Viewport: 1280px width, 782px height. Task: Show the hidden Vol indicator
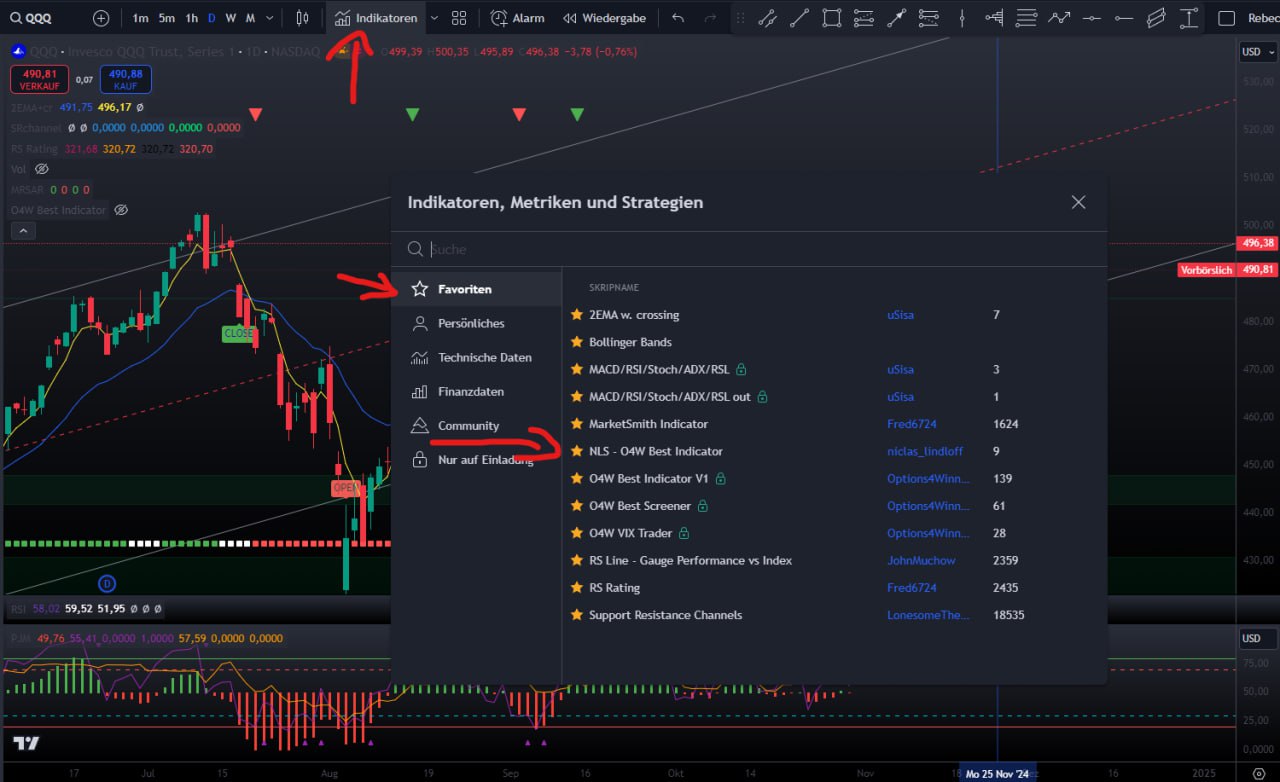coord(42,169)
